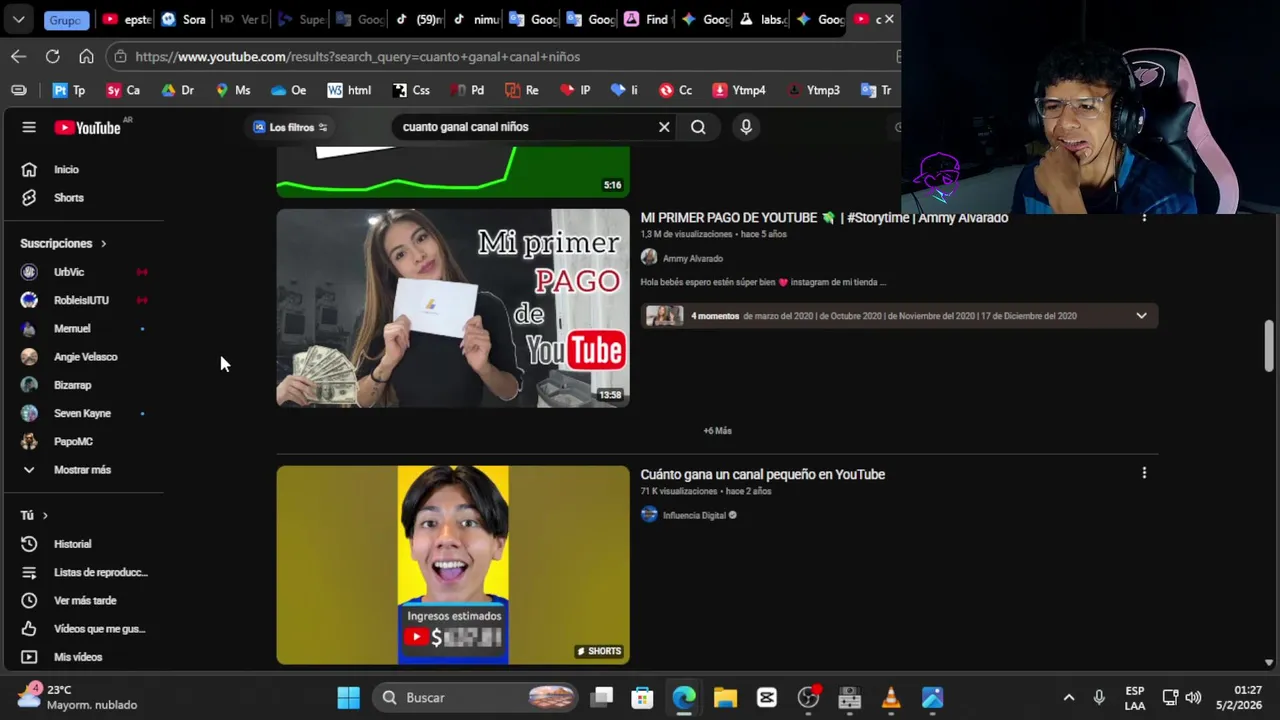Visit Ammy Alvarado channel name

pyautogui.click(x=692, y=258)
